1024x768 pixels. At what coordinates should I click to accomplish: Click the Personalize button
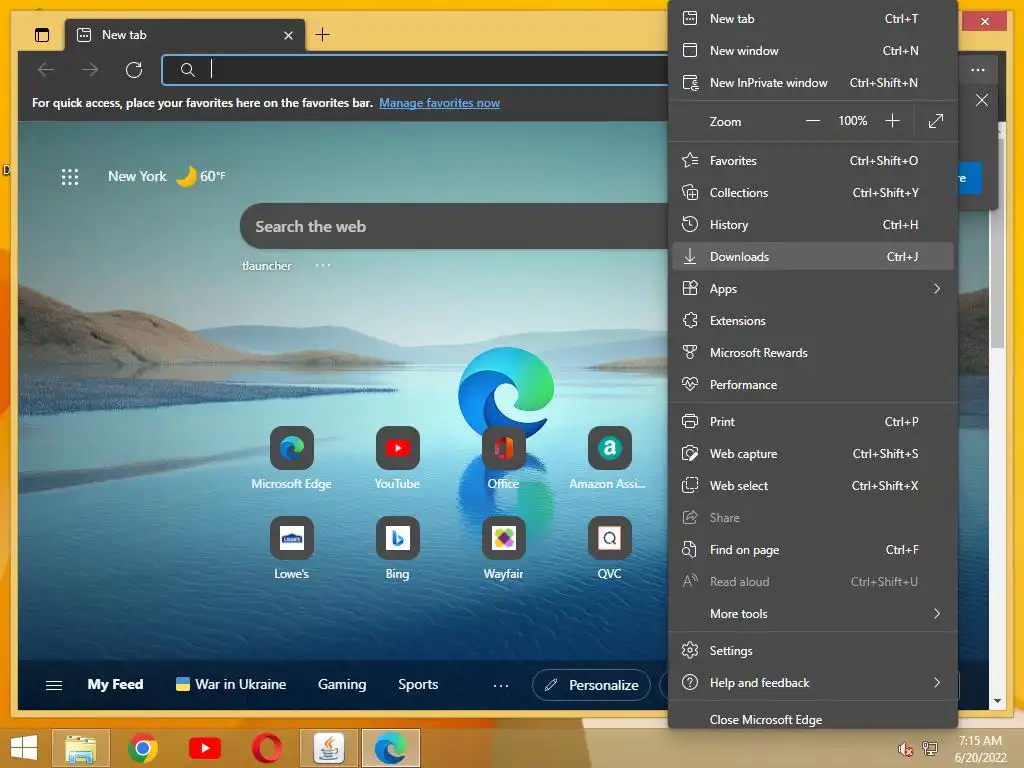pyautogui.click(x=592, y=685)
